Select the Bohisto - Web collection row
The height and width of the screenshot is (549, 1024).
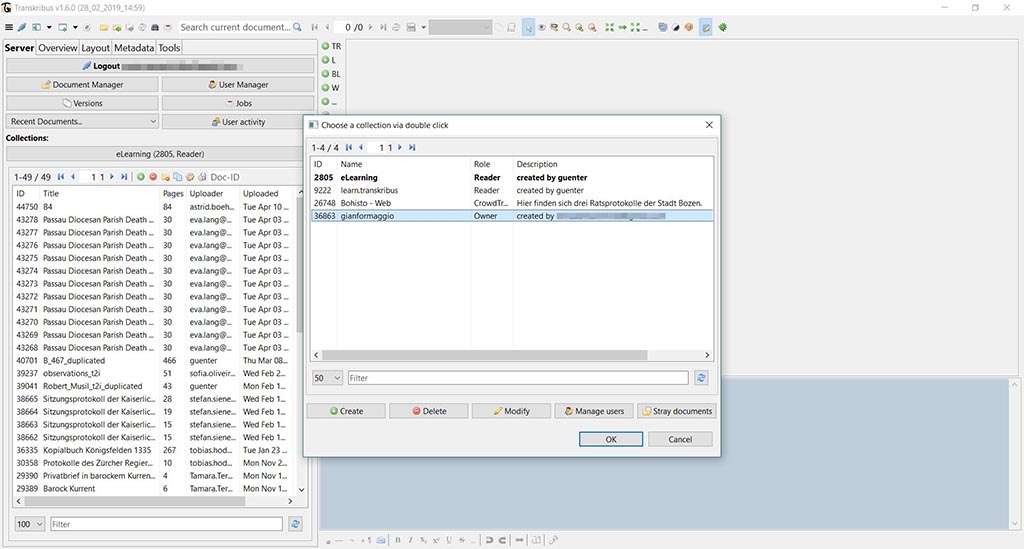tap(512, 203)
